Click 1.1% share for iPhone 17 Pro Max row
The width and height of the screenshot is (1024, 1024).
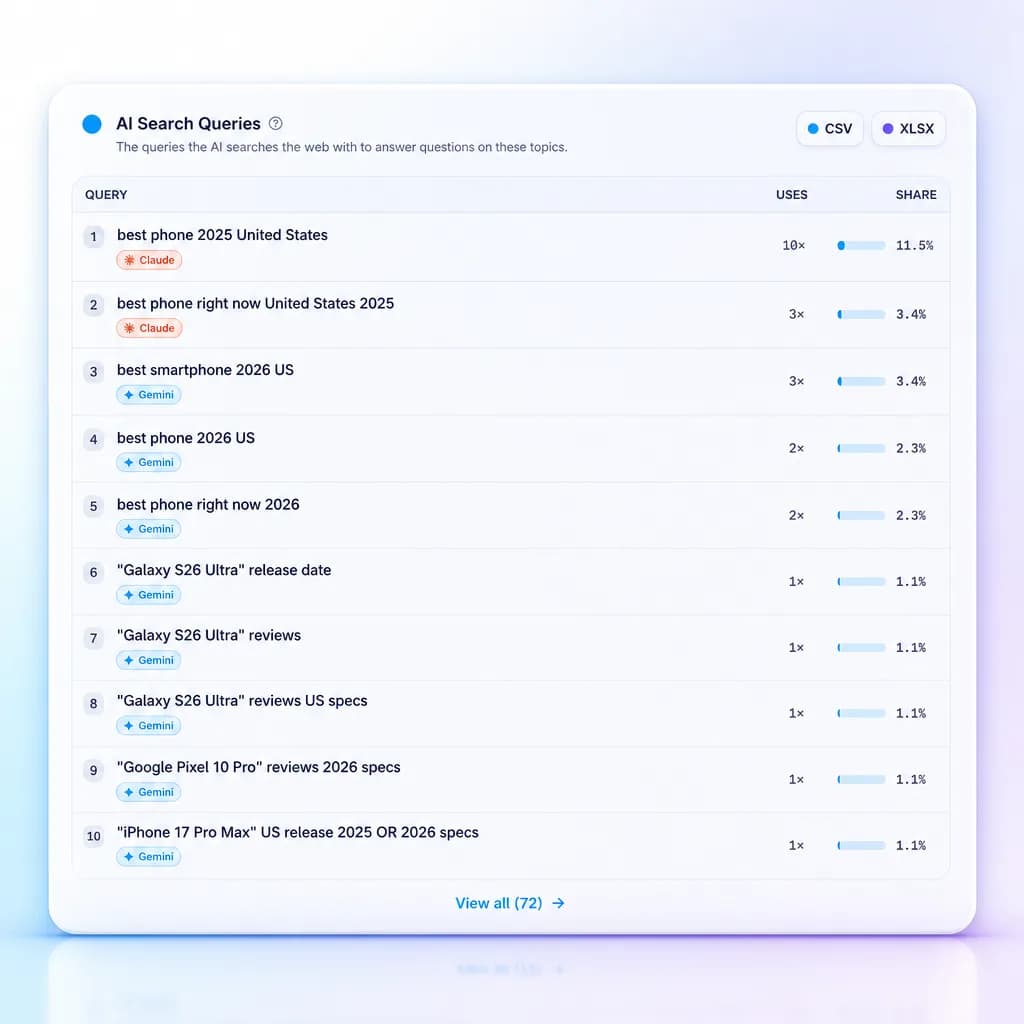[910, 845]
